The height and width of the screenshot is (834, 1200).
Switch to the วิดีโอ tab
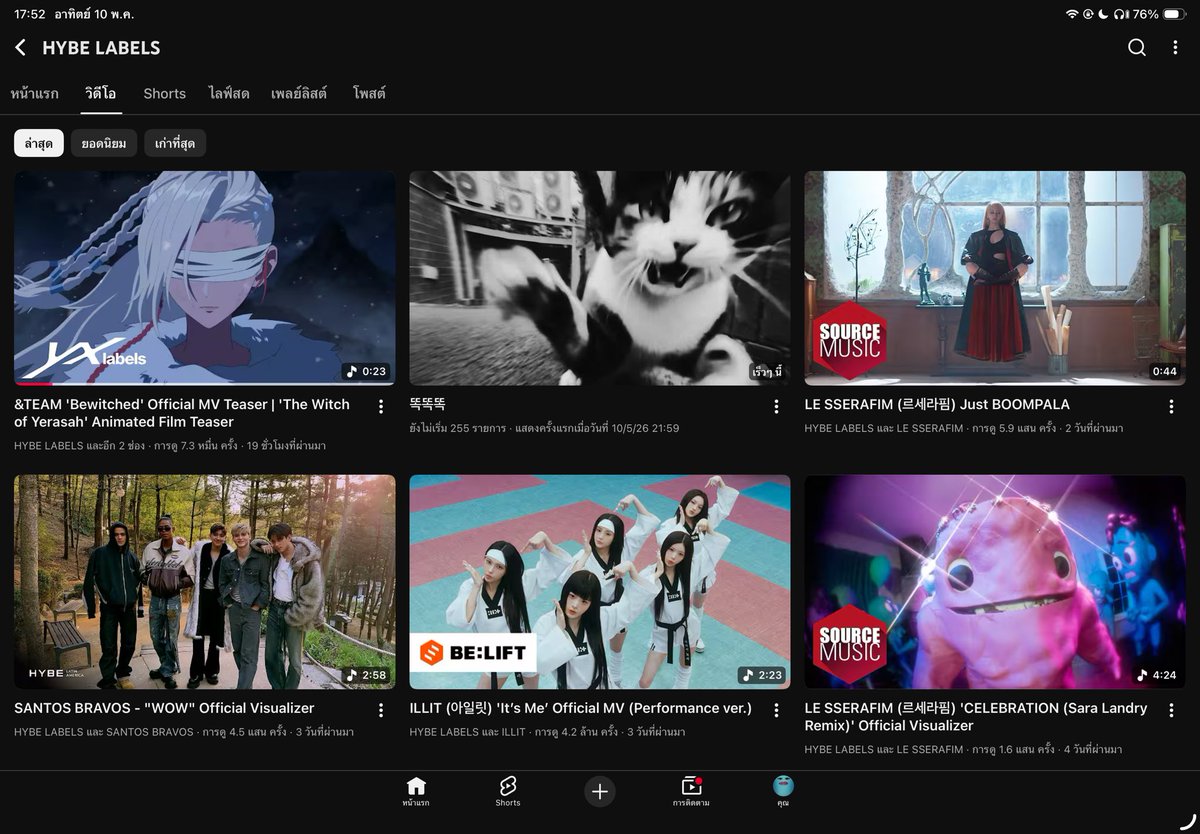[100, 93]
